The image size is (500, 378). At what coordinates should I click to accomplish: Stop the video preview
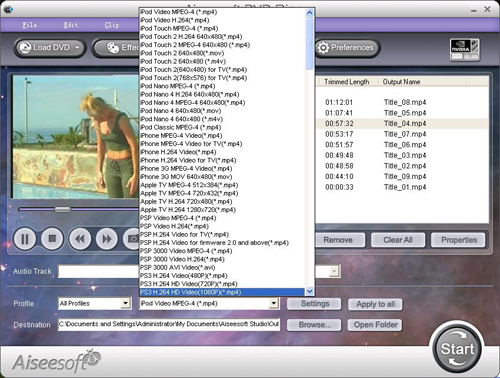pyautogui.click(x=52, y=239)
